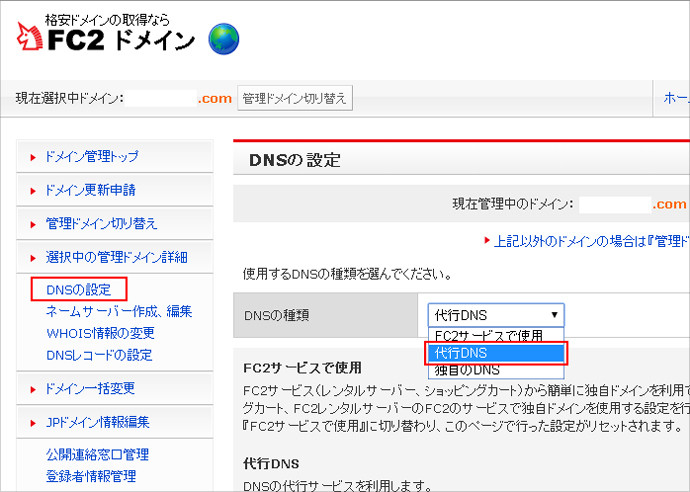The width and height of the screenshot is (690, 492).
Task: Click the globe icon beside FC2 logo
Action: [x=224, y=39]
